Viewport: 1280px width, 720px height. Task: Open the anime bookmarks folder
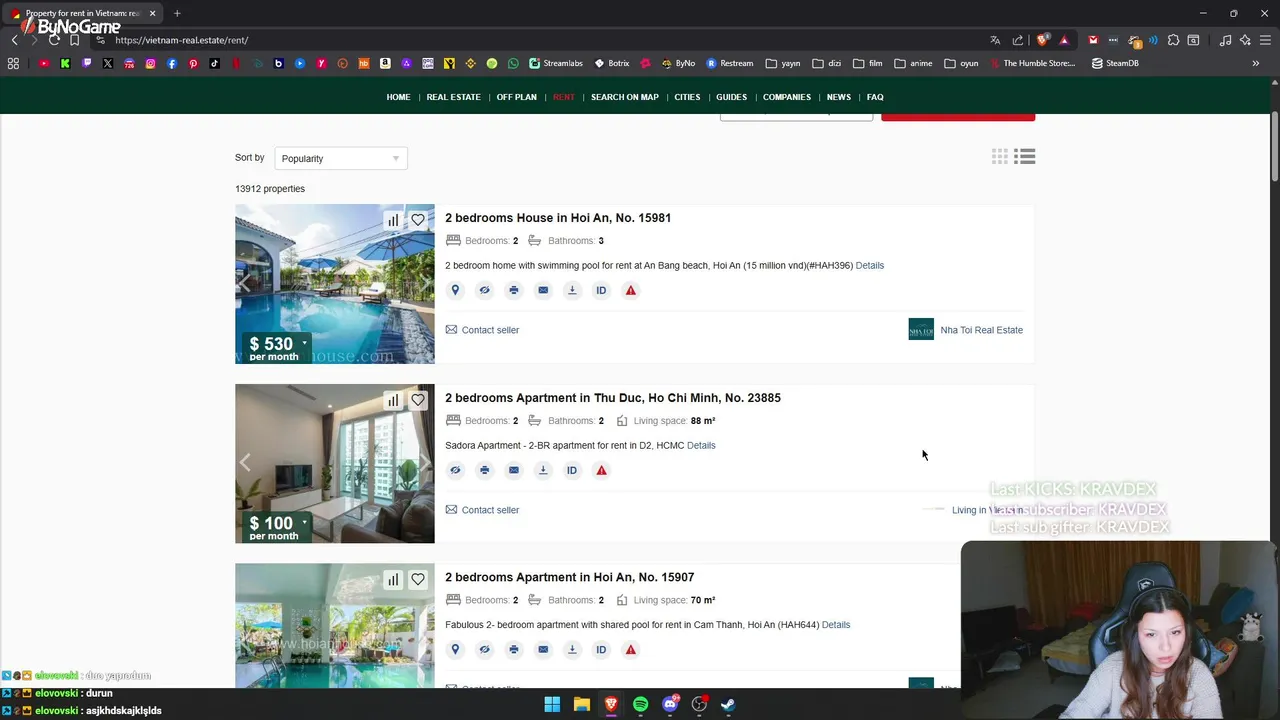point(913,63)
